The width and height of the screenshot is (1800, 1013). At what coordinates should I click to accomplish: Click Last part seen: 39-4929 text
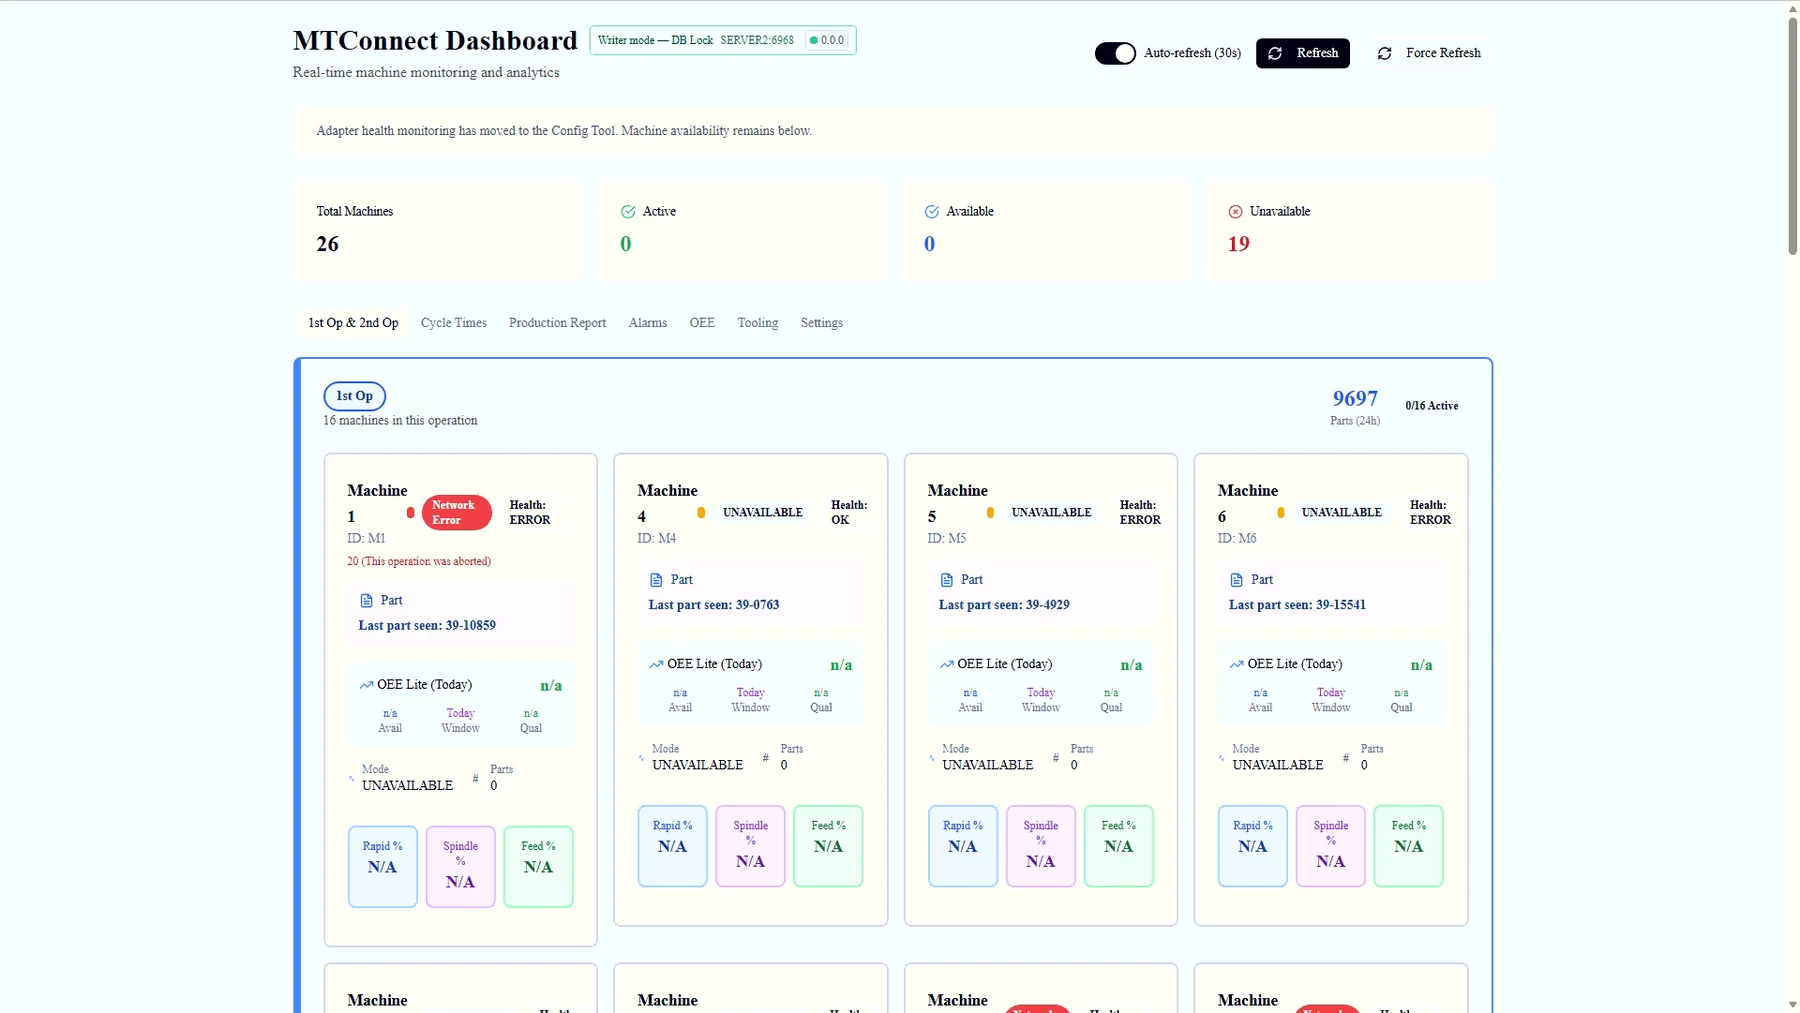click(1004, 605)
